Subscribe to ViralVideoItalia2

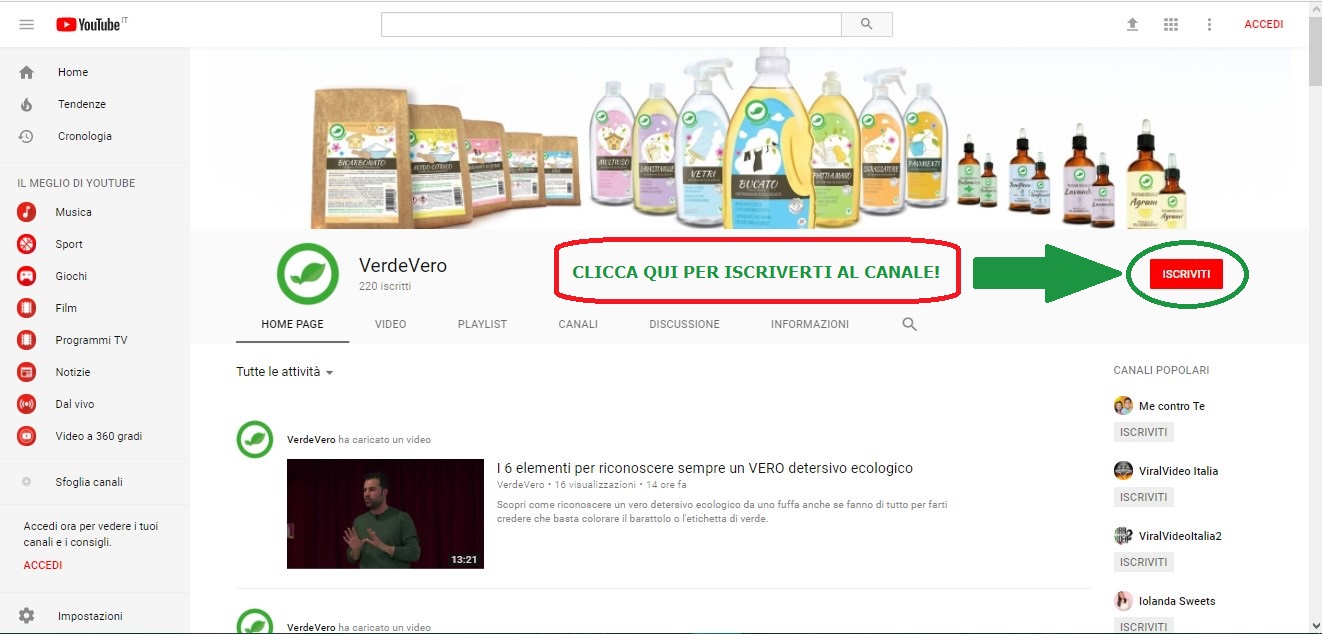click(1143, 562)
